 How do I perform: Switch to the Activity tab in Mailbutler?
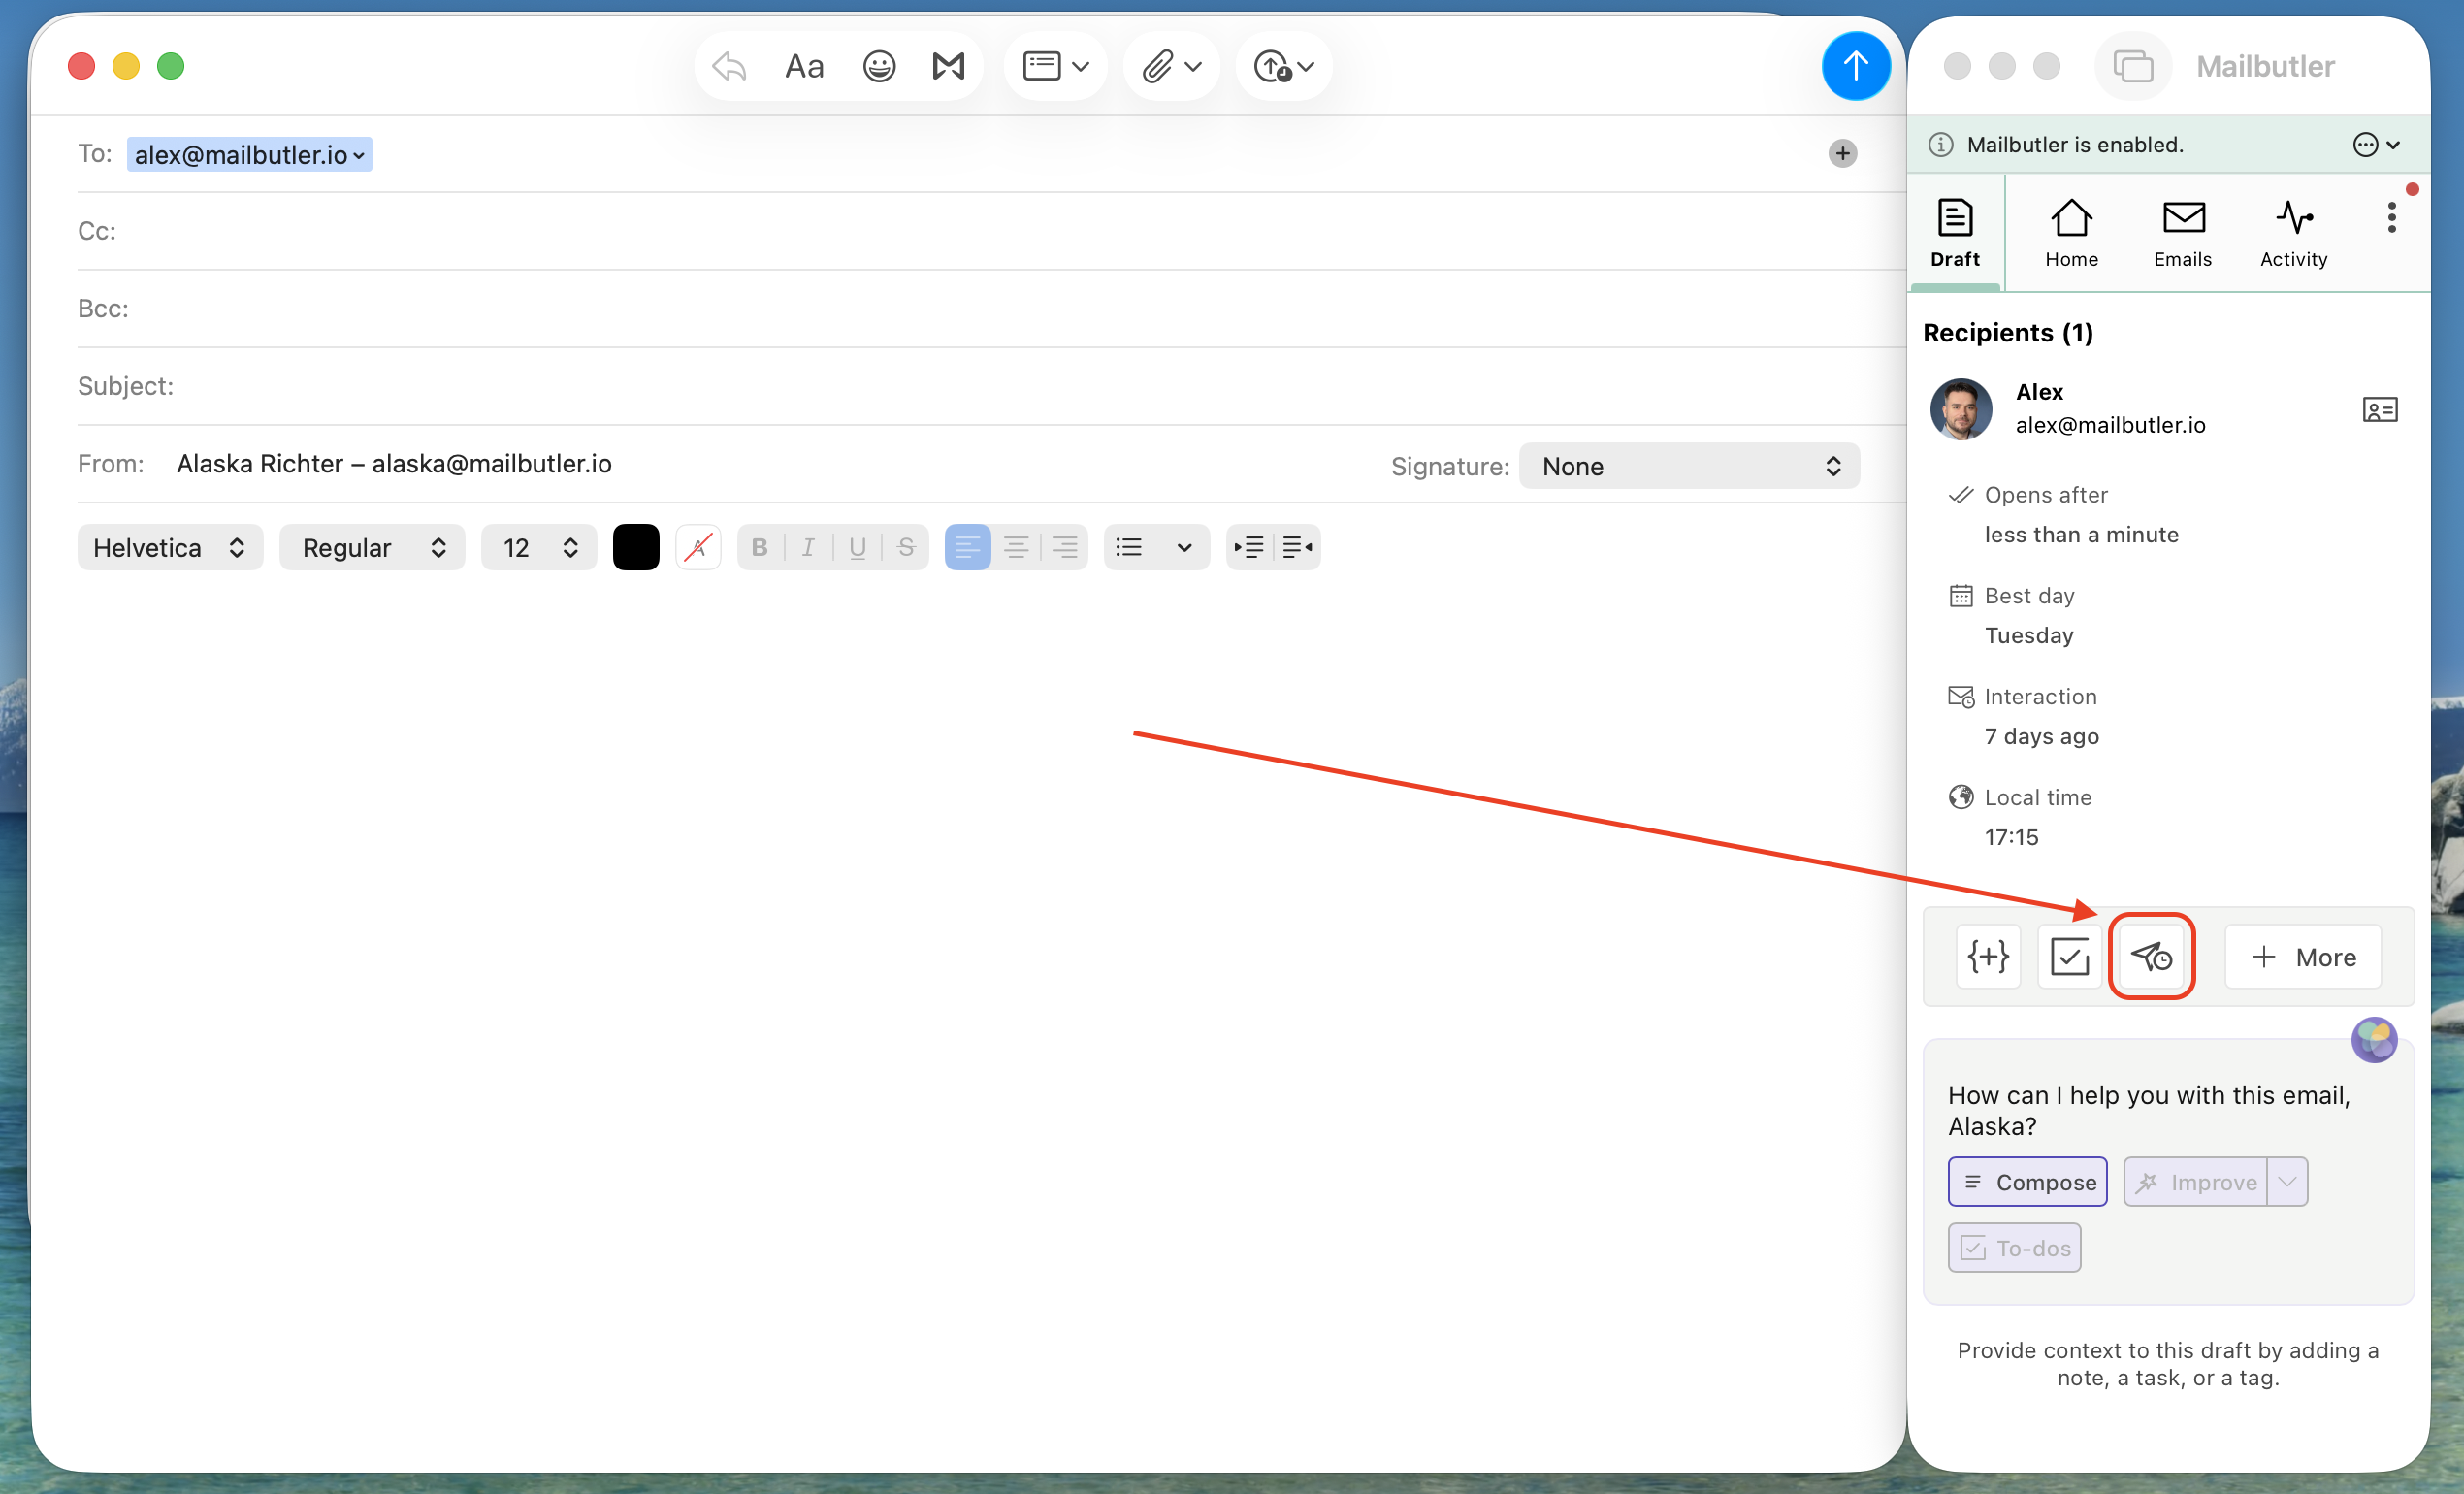click(x=2293, y=233)
